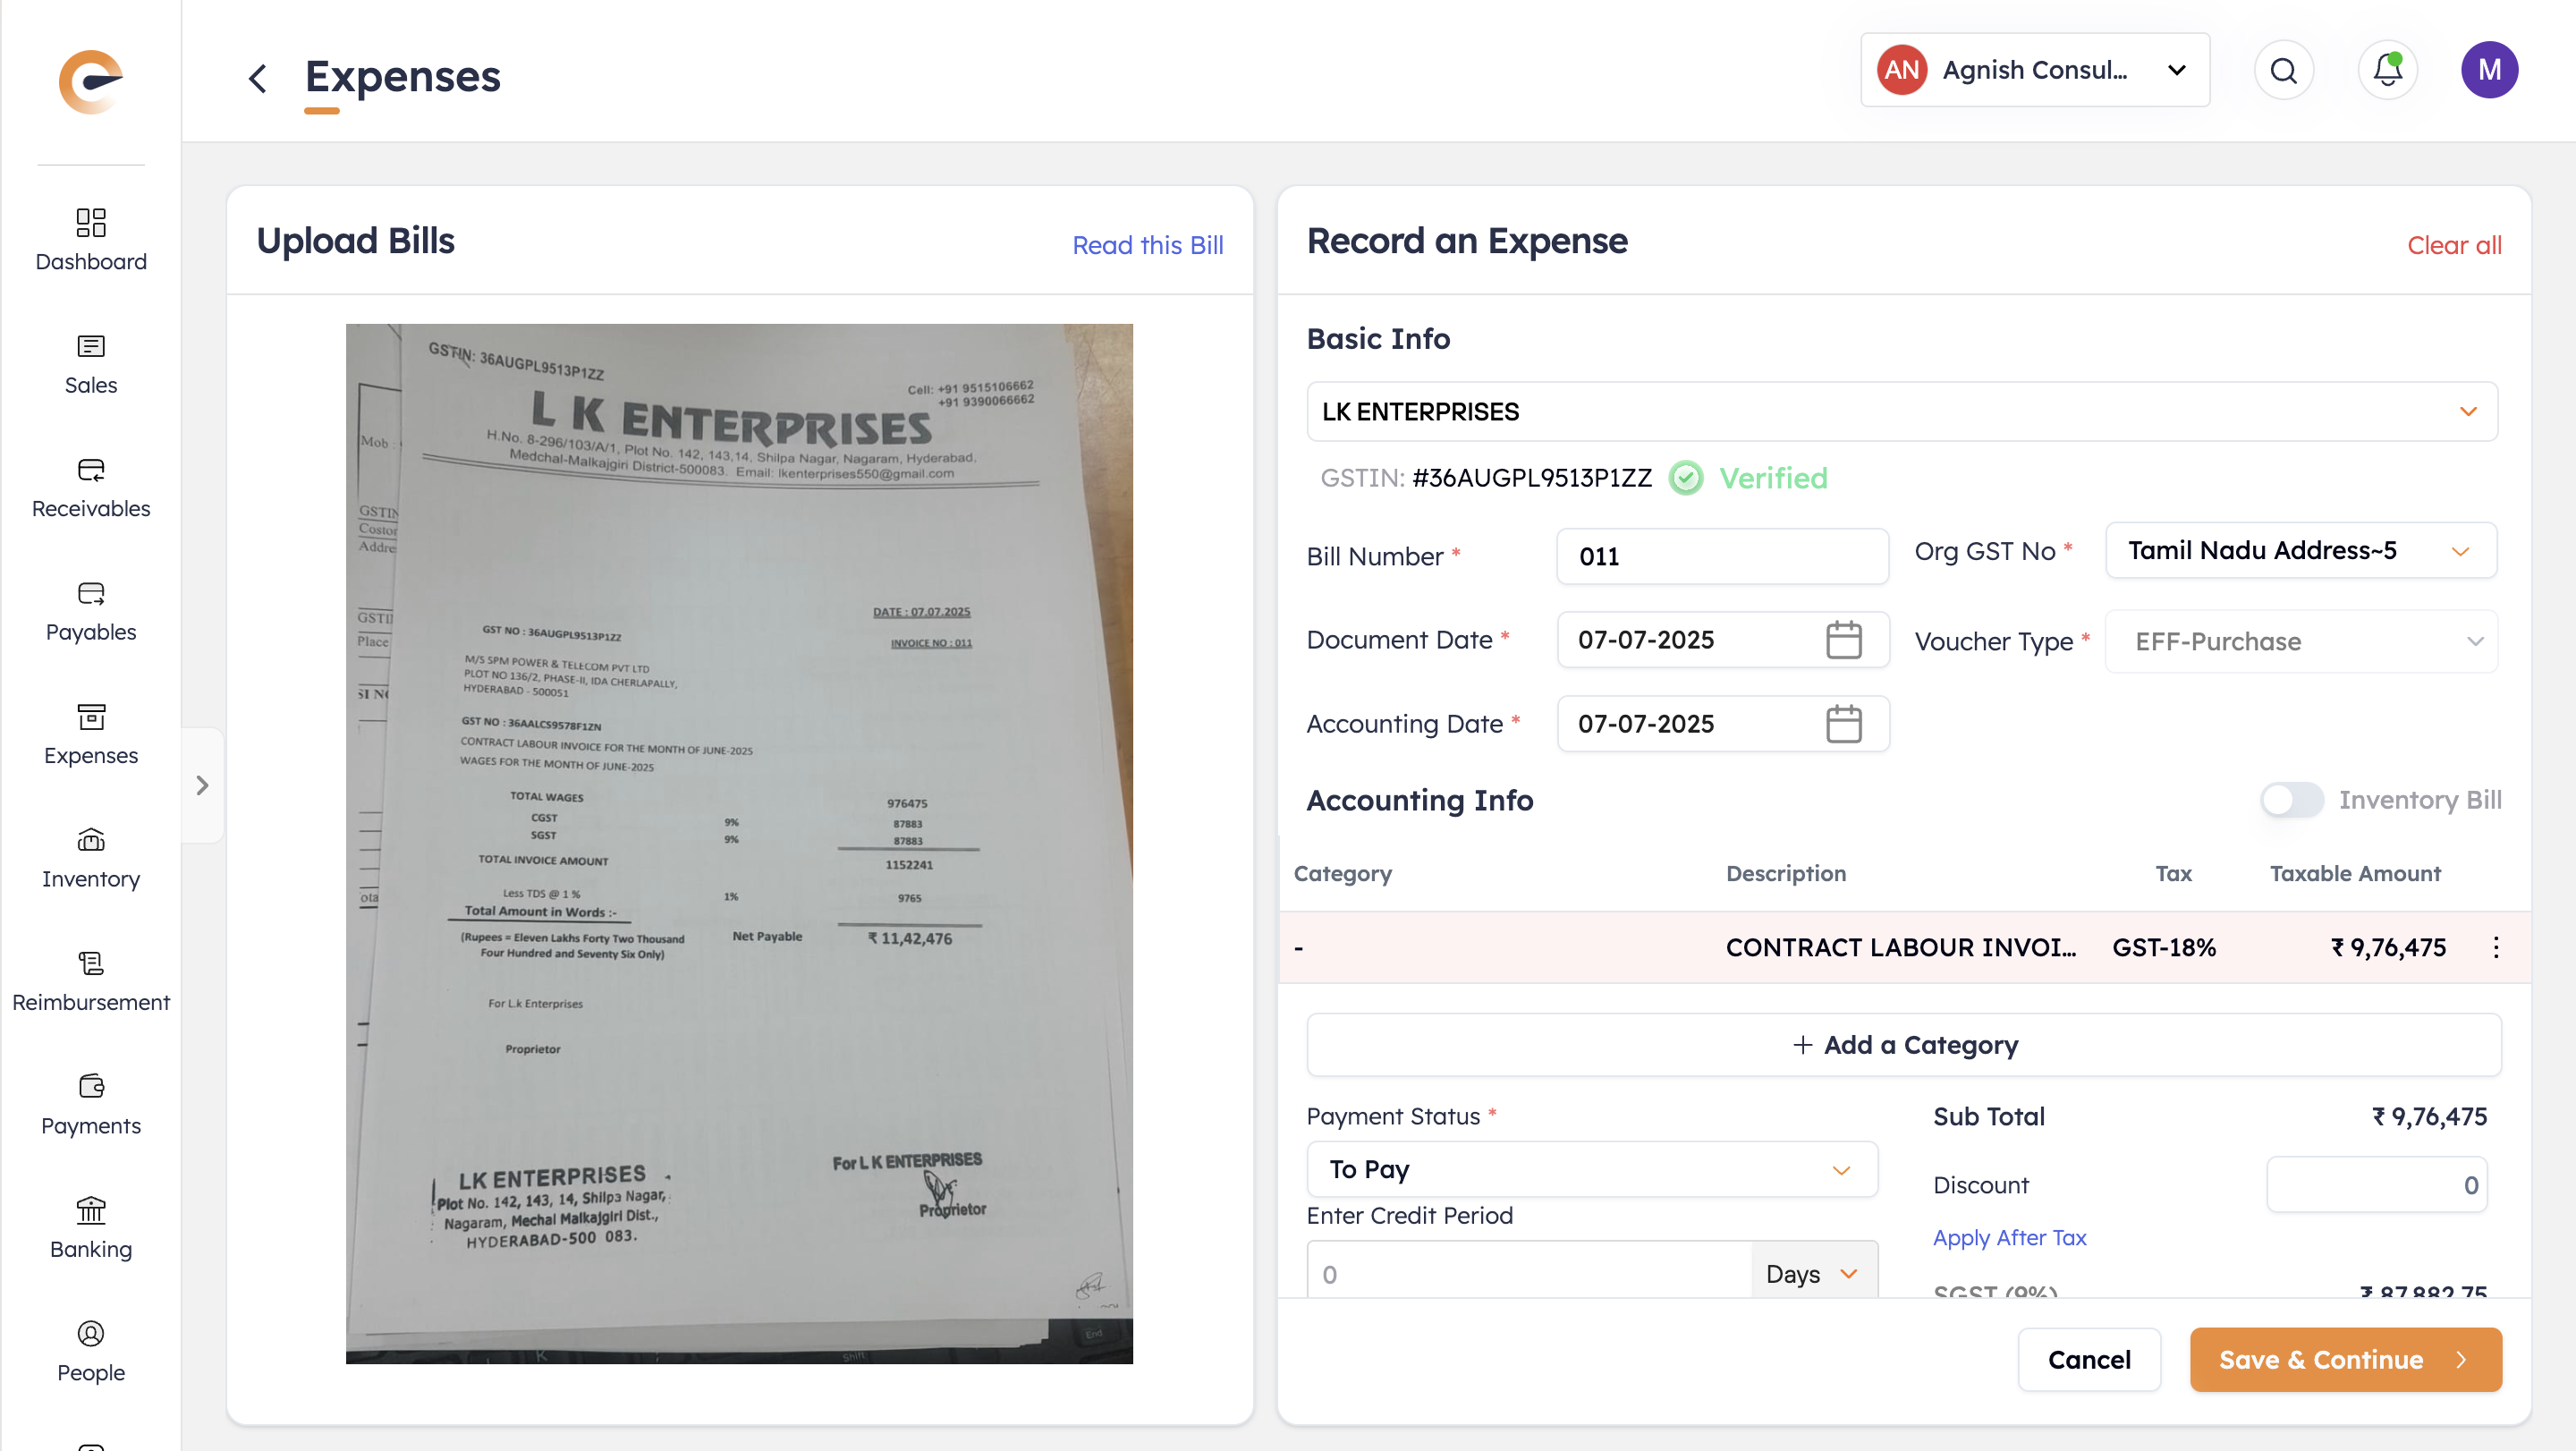The height and width of the screenshot is (1451, 2576).
Task: Open Banking from the sidebar
Action: [x=90, y=1228]
